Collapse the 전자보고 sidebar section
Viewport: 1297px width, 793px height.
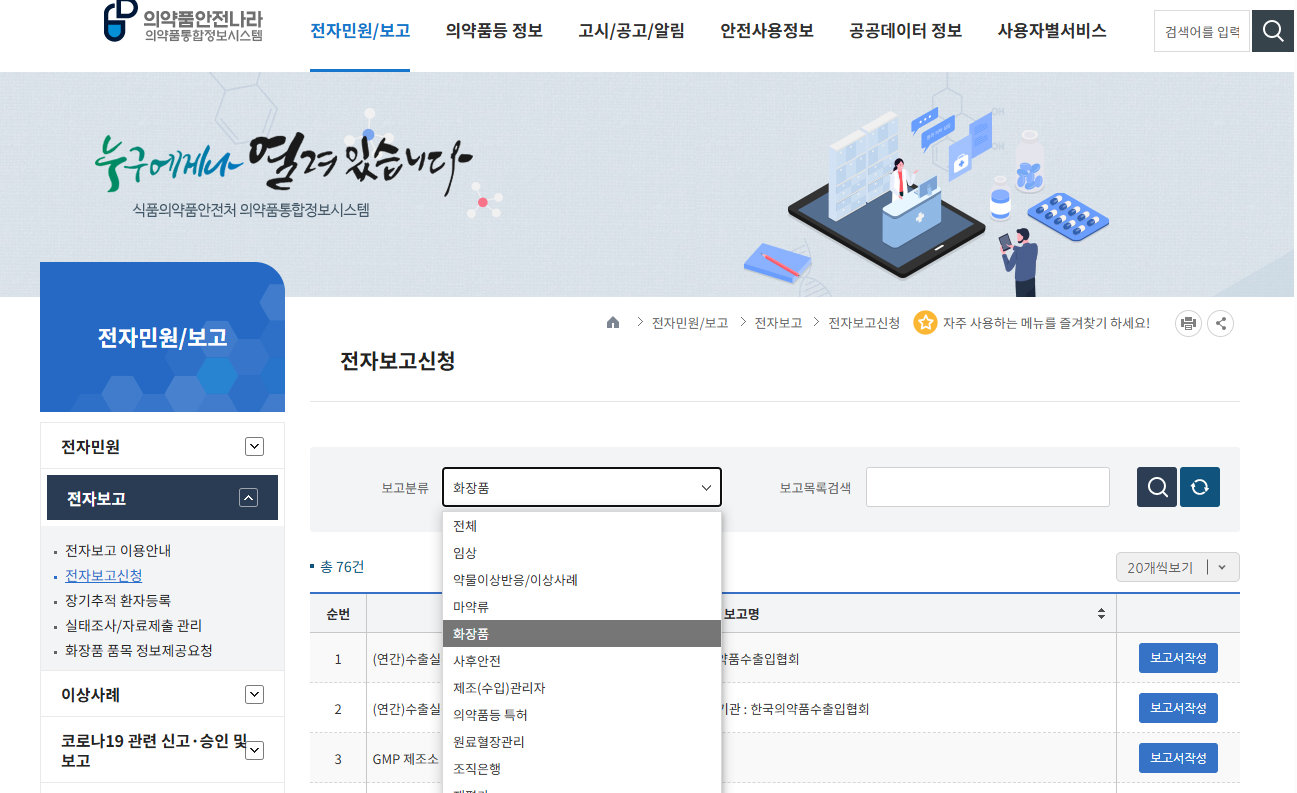pos(247,497)
